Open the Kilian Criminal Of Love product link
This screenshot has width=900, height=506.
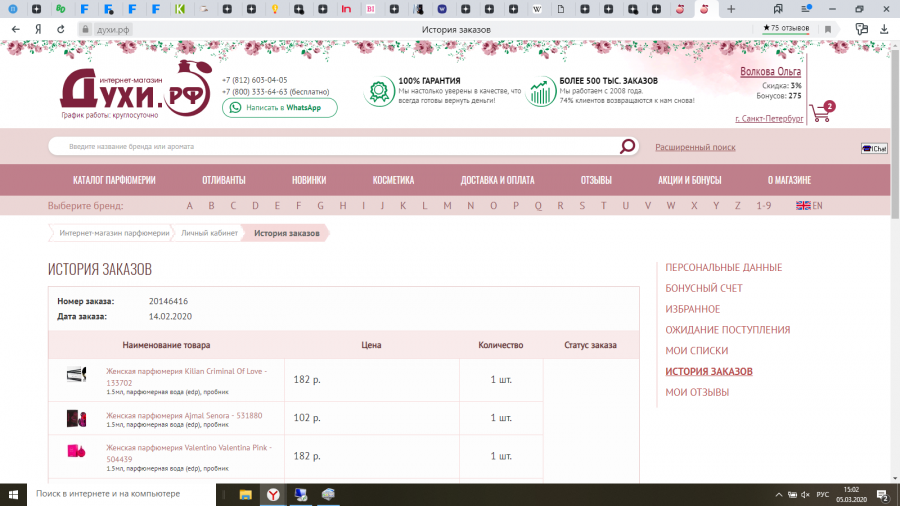pyautogui.click(x=186, y=371)
